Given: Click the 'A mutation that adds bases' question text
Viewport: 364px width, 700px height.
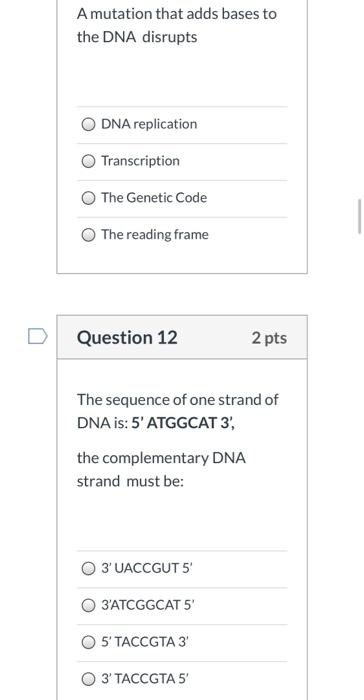Looking at the screenshot, I should click(x=177, y=25).
